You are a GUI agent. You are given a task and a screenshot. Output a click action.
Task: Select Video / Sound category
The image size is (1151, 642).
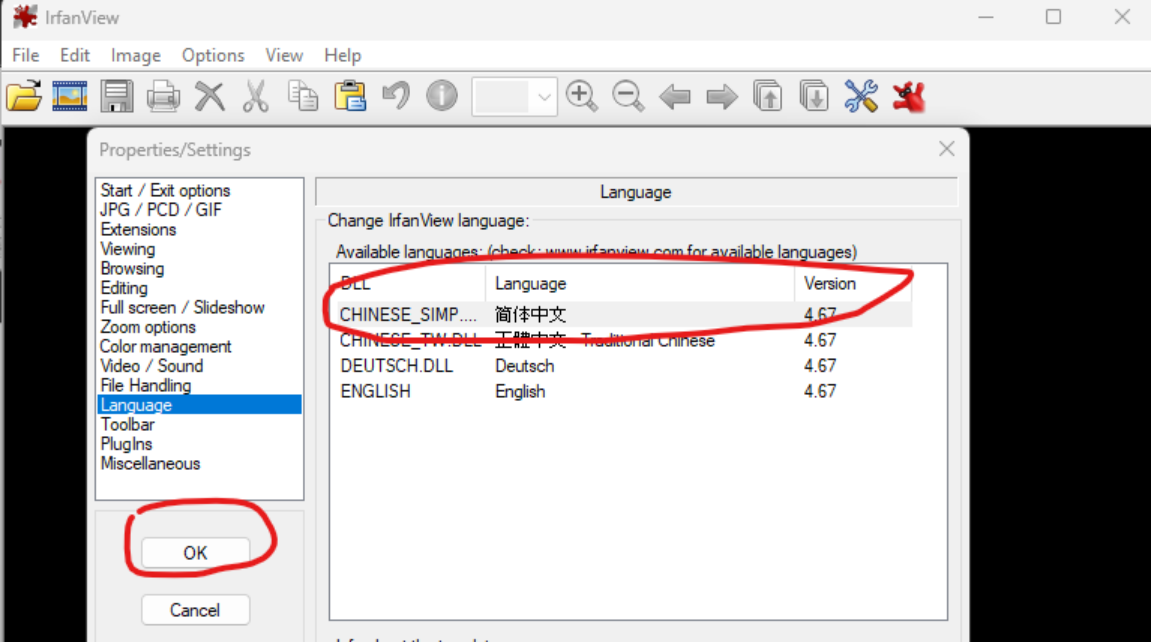click(x=151, y=366)
